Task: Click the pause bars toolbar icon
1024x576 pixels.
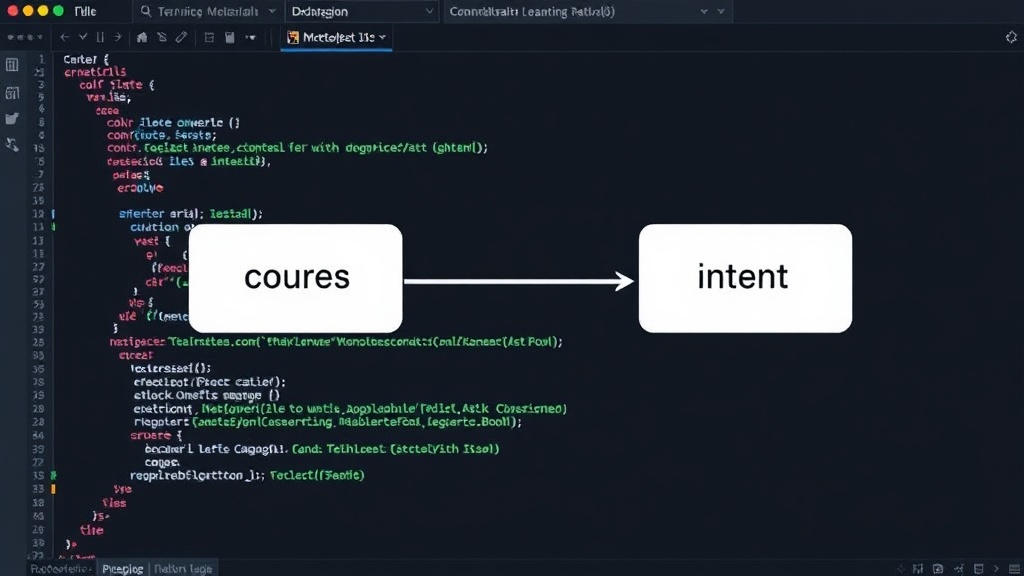Action: 100,37
